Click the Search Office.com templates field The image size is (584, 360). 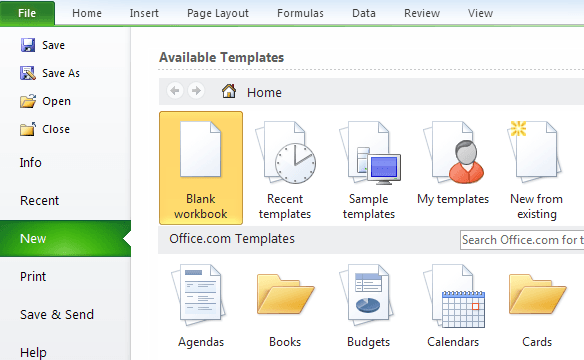[x=522, y=240]
